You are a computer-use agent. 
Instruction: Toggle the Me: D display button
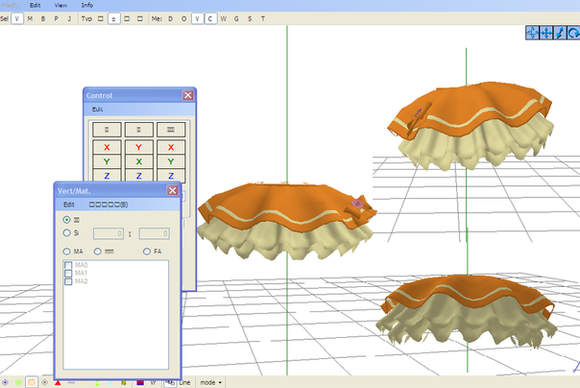click(171, 18)
